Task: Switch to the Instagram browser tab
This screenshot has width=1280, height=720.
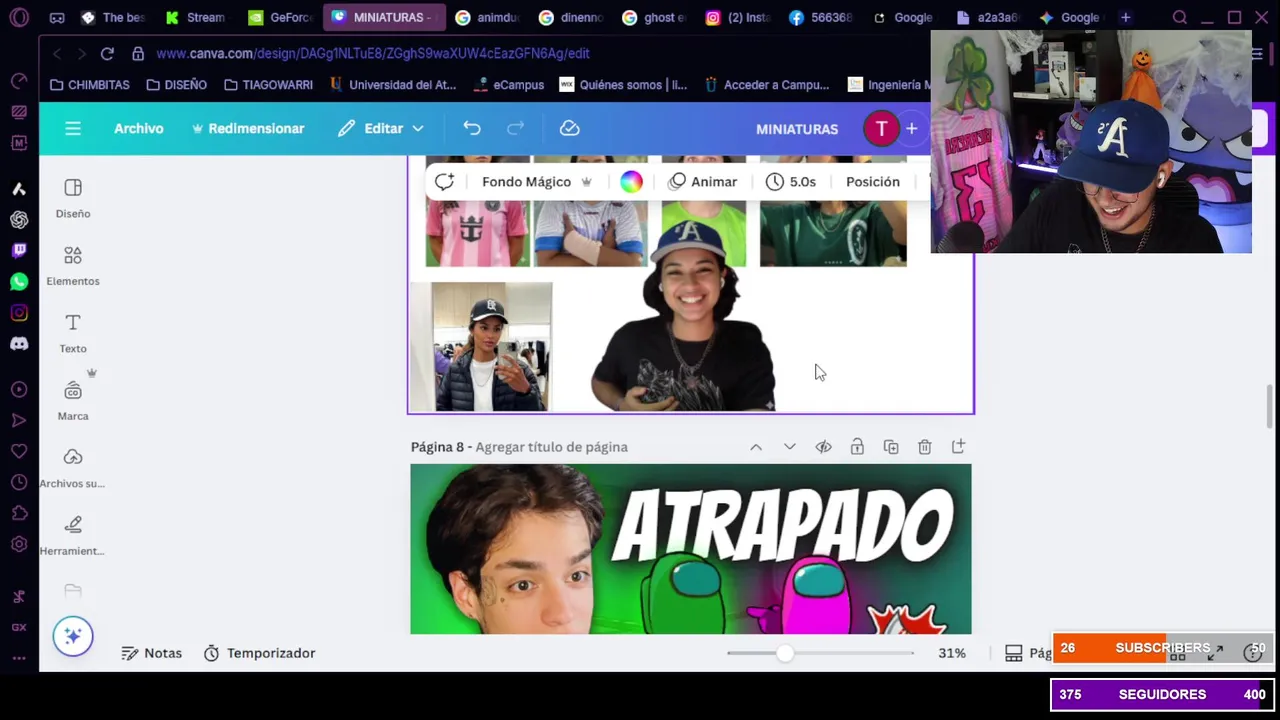Action: pyautogui.click(x=737, y=17)
